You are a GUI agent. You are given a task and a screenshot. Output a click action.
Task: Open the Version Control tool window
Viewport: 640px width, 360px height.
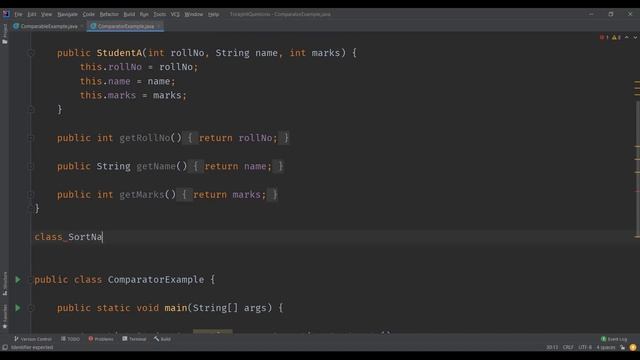click(33, 339)
